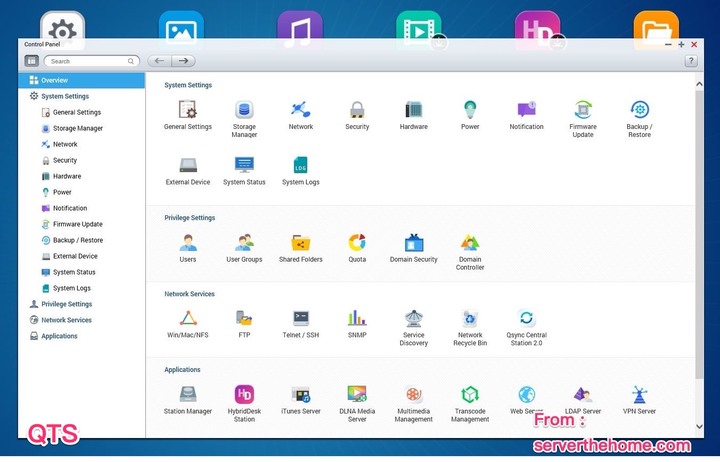Open Power lightbulb icon in main panel
Screen dimensions: 720x462
[470, 110]
